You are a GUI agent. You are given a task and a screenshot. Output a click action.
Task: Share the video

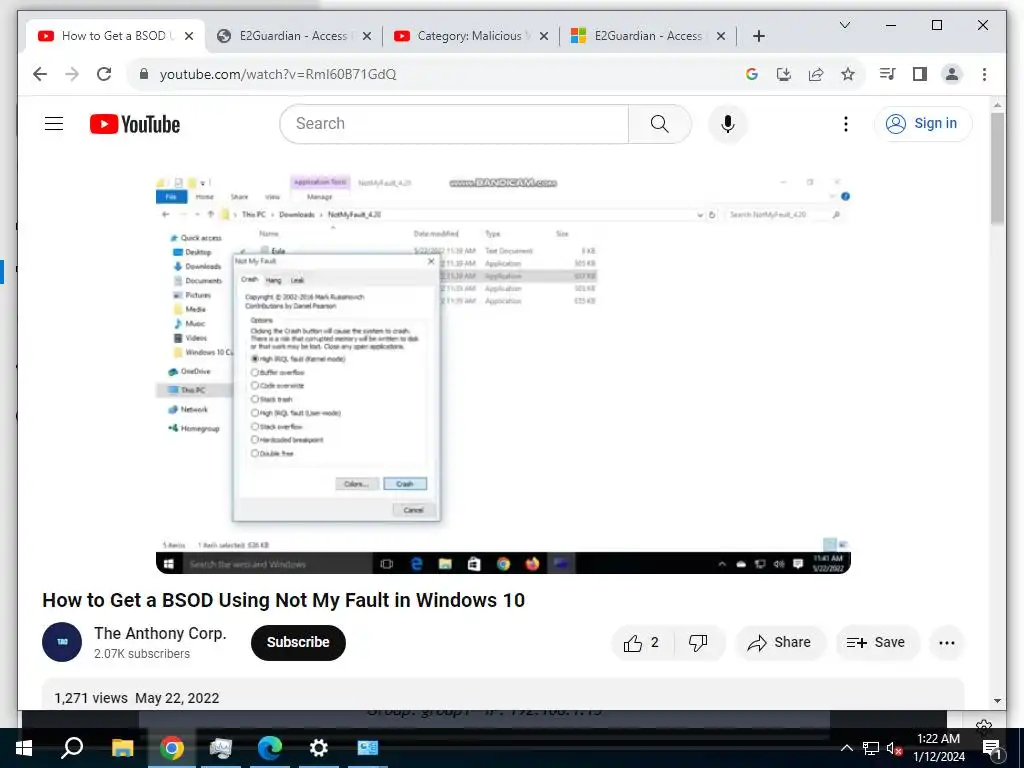[780, 643]
